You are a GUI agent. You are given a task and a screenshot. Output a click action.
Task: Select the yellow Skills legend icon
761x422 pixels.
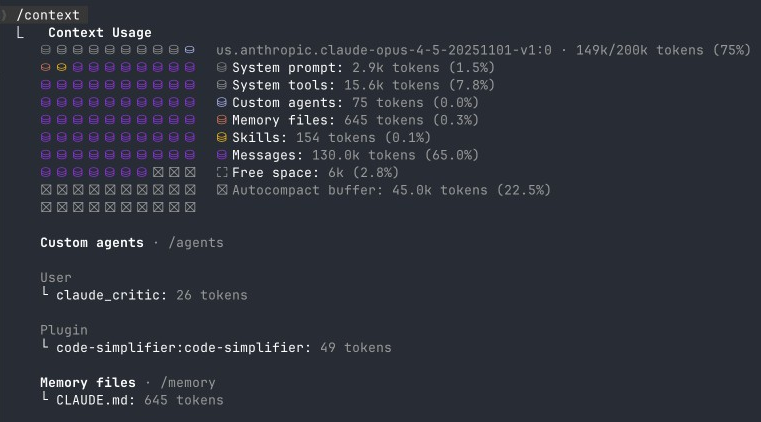(222, 138)
